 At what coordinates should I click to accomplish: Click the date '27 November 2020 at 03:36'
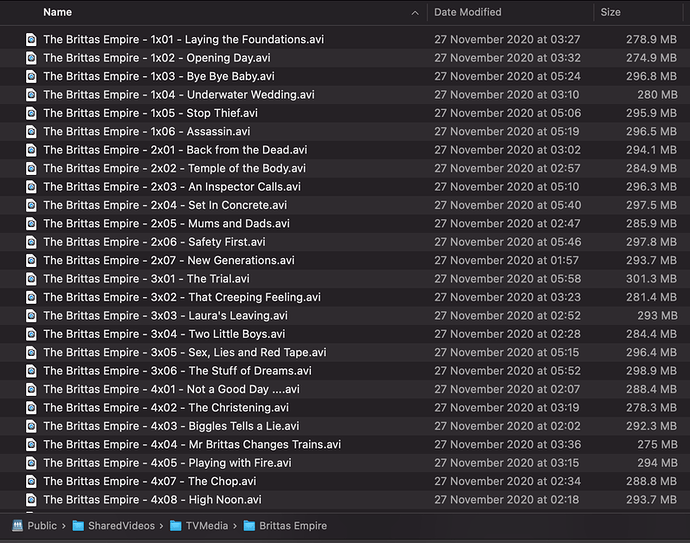507,445
